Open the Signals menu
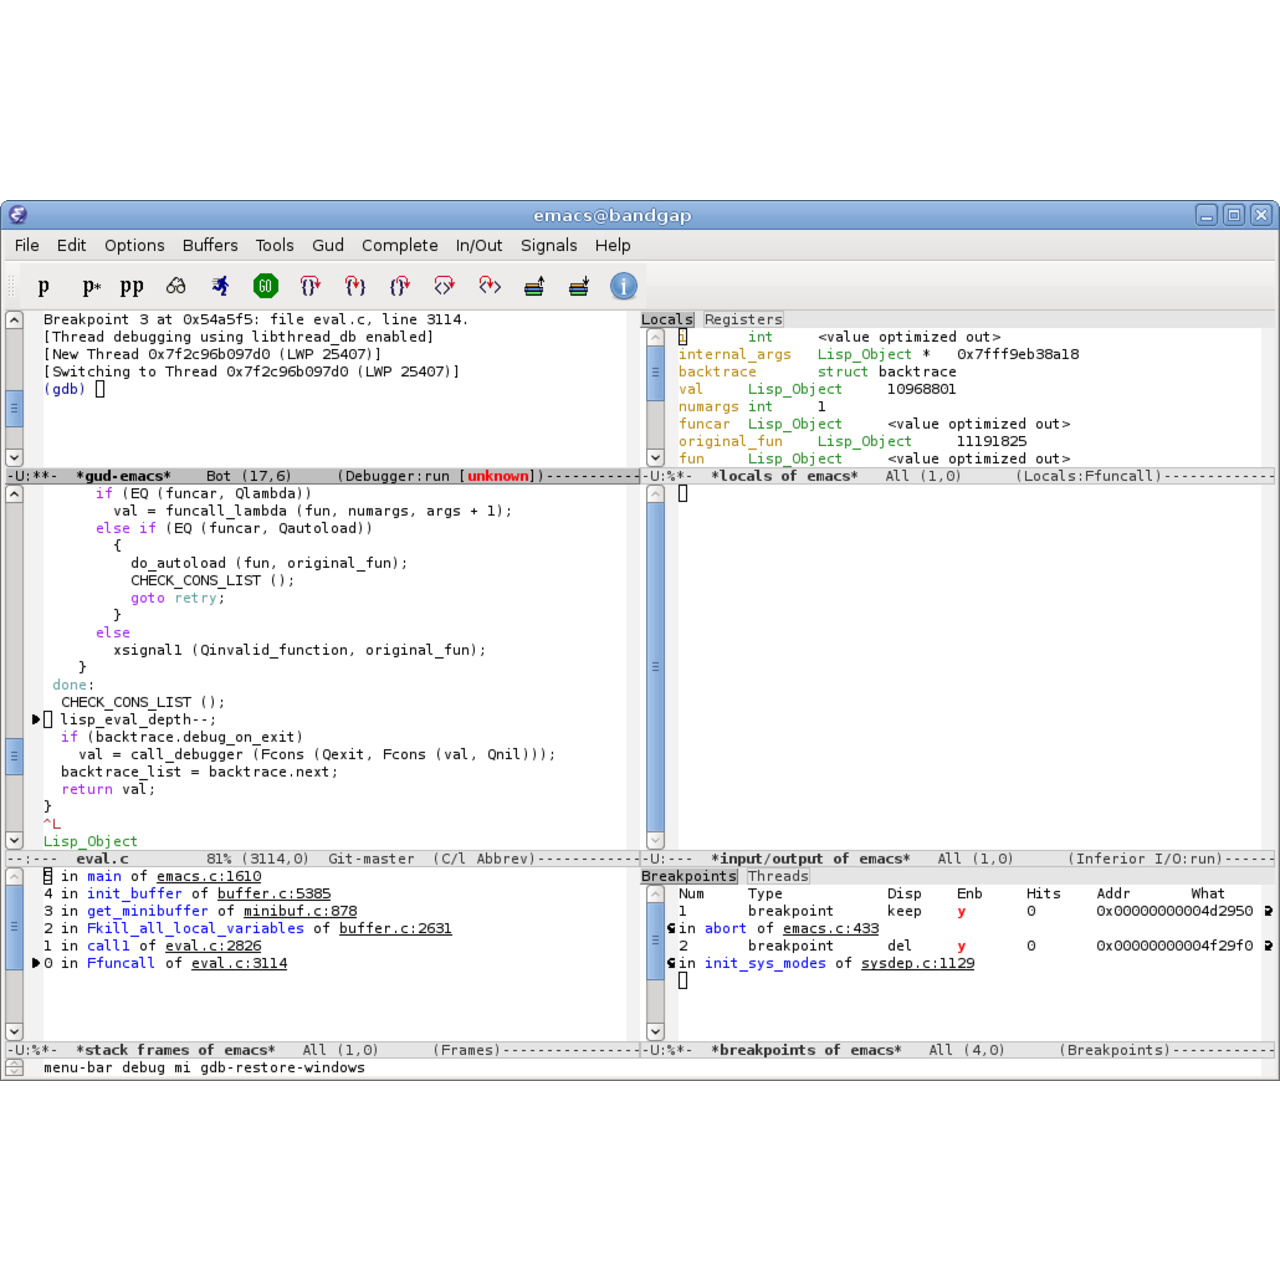1280x1280 pixels. pos(548,245)
